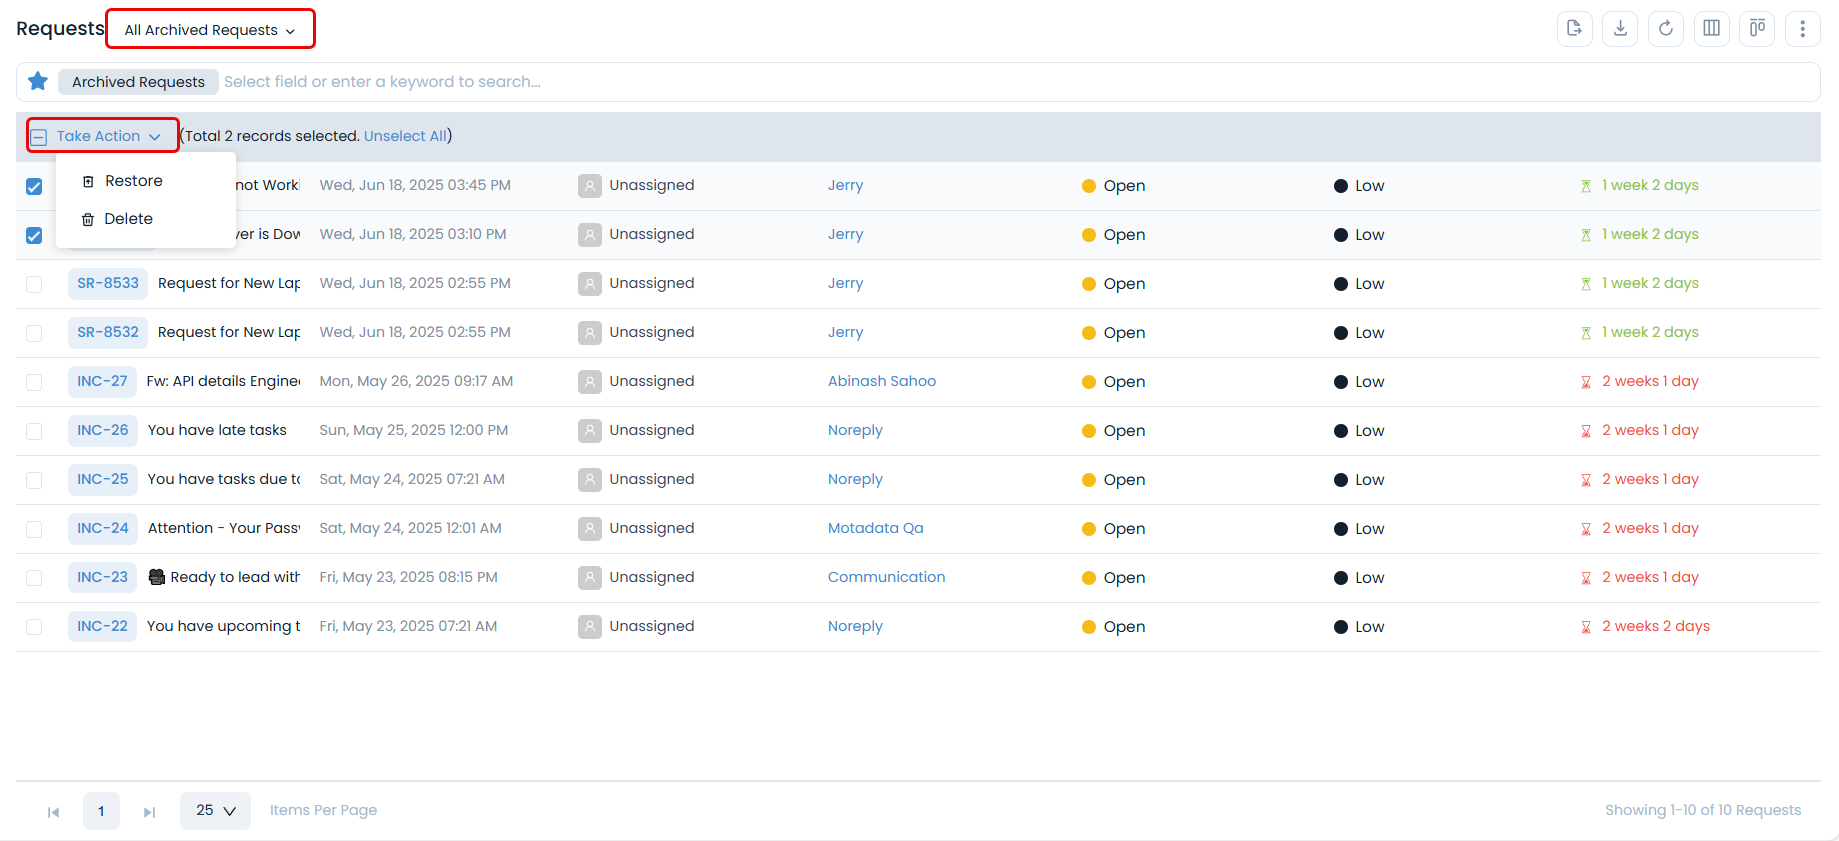
Task: Choose Delete from the action menu
Action: click(x=128, y=219)
